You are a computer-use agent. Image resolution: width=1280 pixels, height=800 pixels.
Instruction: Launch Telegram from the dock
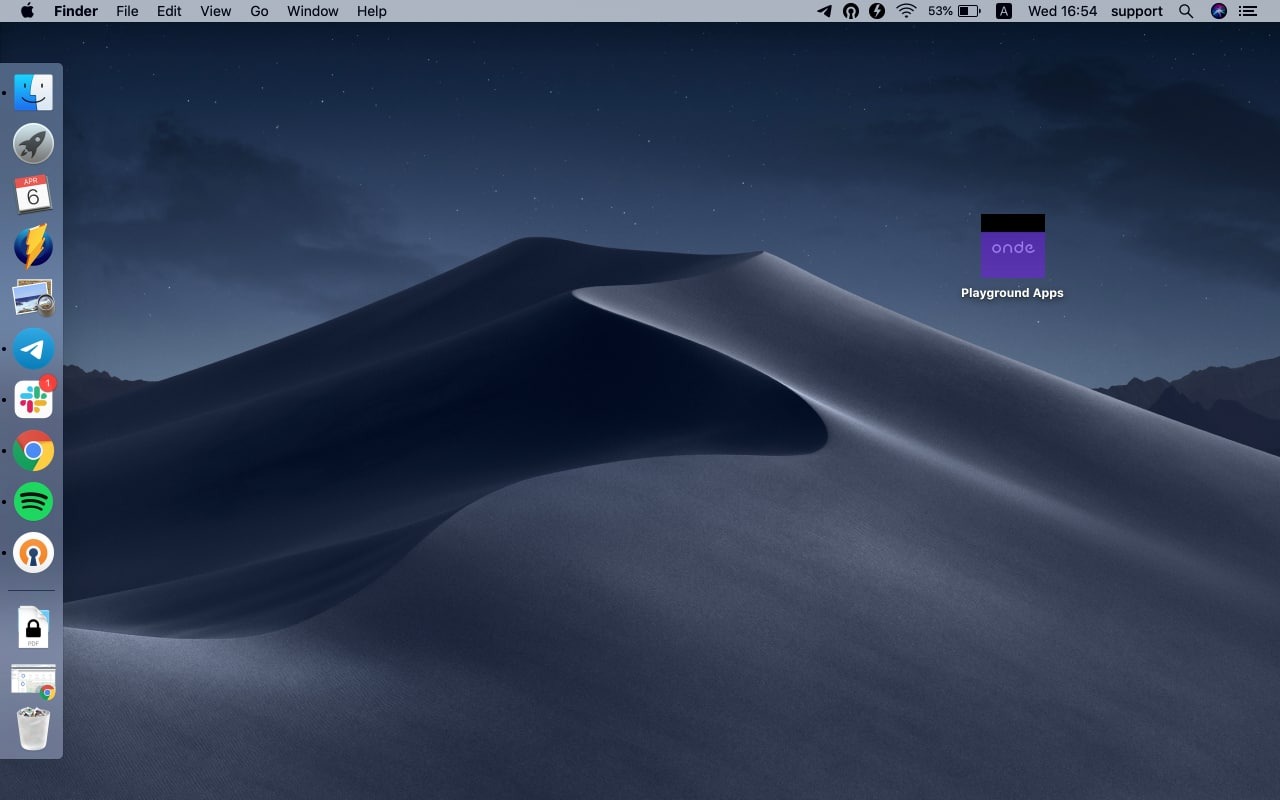[33, 349]
